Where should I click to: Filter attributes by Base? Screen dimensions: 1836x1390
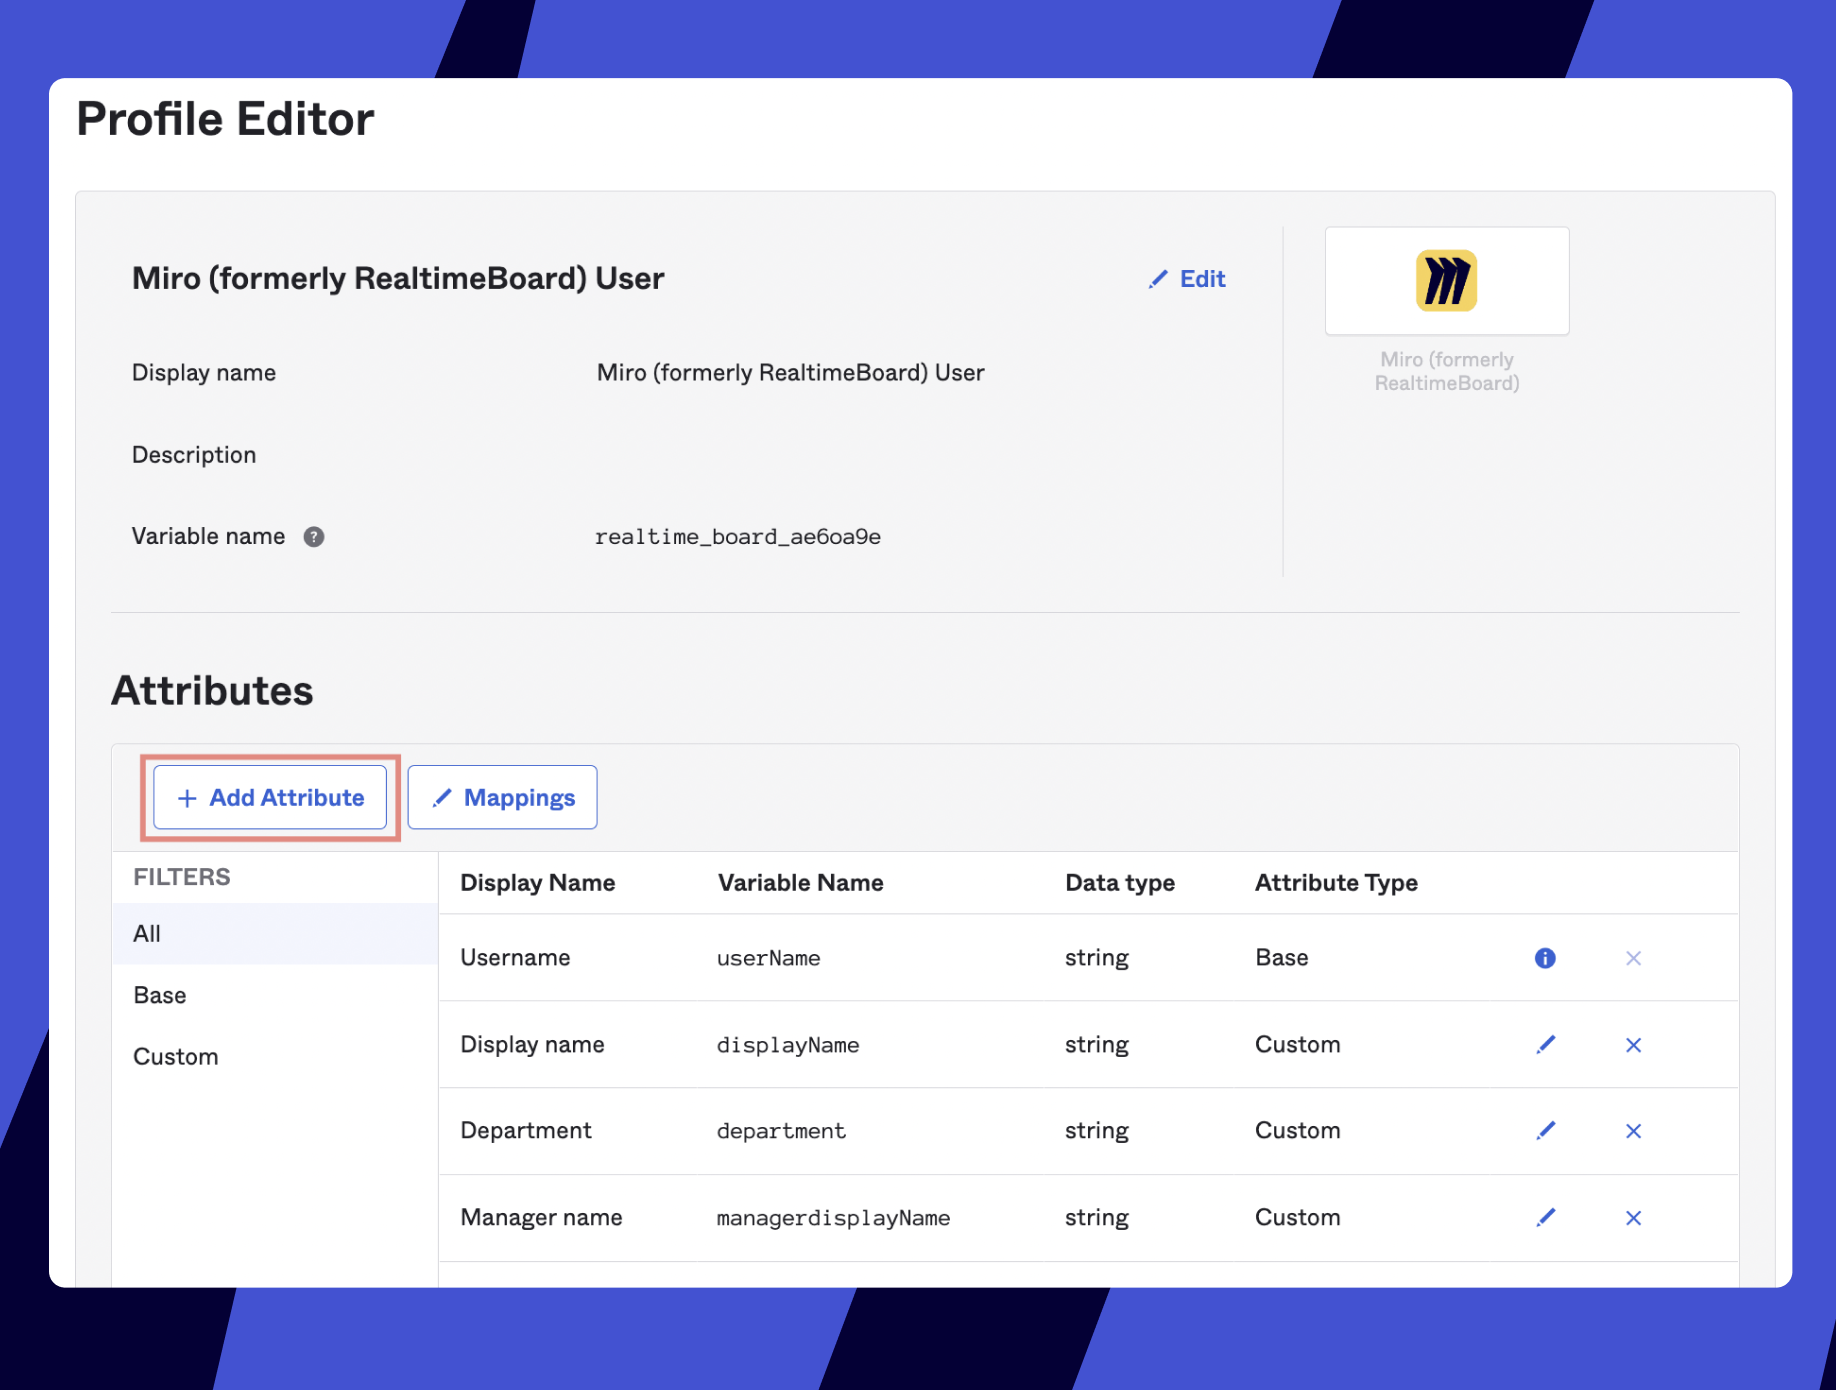(x=160, y=996)
